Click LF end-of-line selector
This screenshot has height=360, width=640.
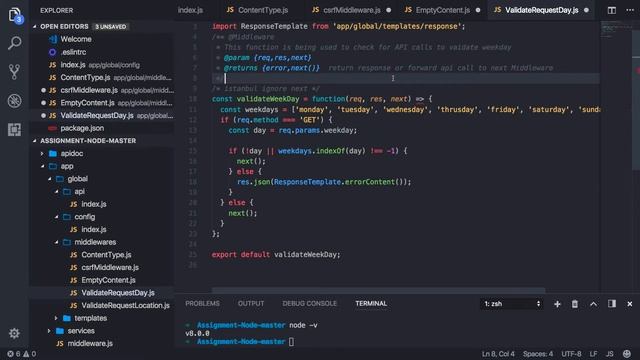(x=593, y=354)
